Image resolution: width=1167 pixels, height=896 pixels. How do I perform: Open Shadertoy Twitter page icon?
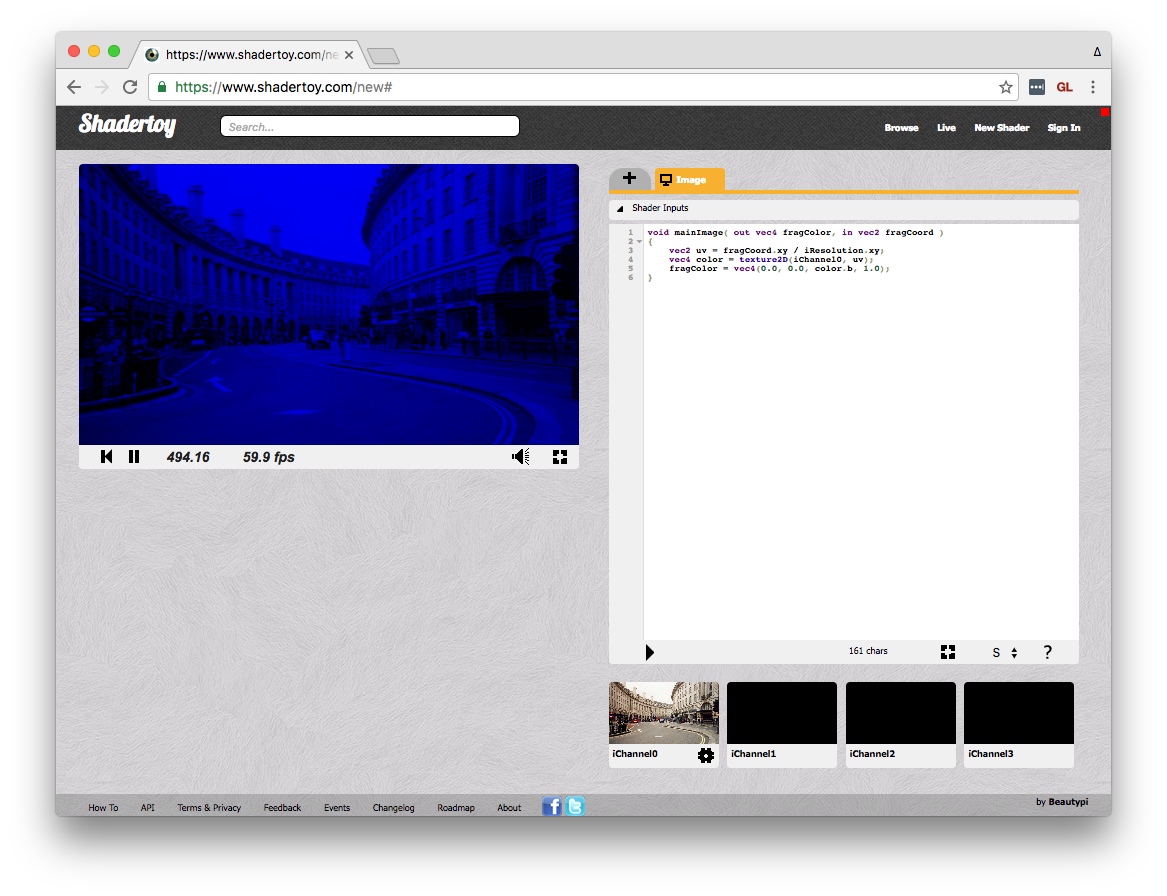[x=575, y=806]
